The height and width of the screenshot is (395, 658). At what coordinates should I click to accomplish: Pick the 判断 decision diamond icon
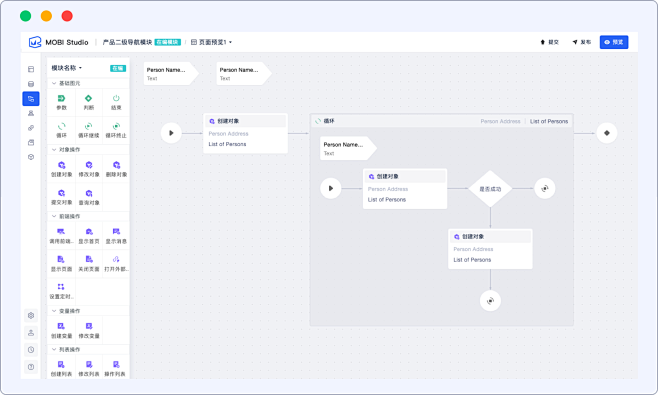89,98
